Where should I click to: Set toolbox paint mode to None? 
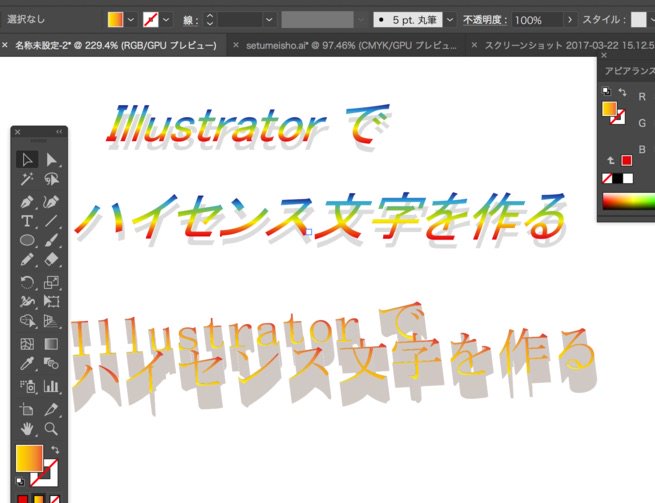55,499
